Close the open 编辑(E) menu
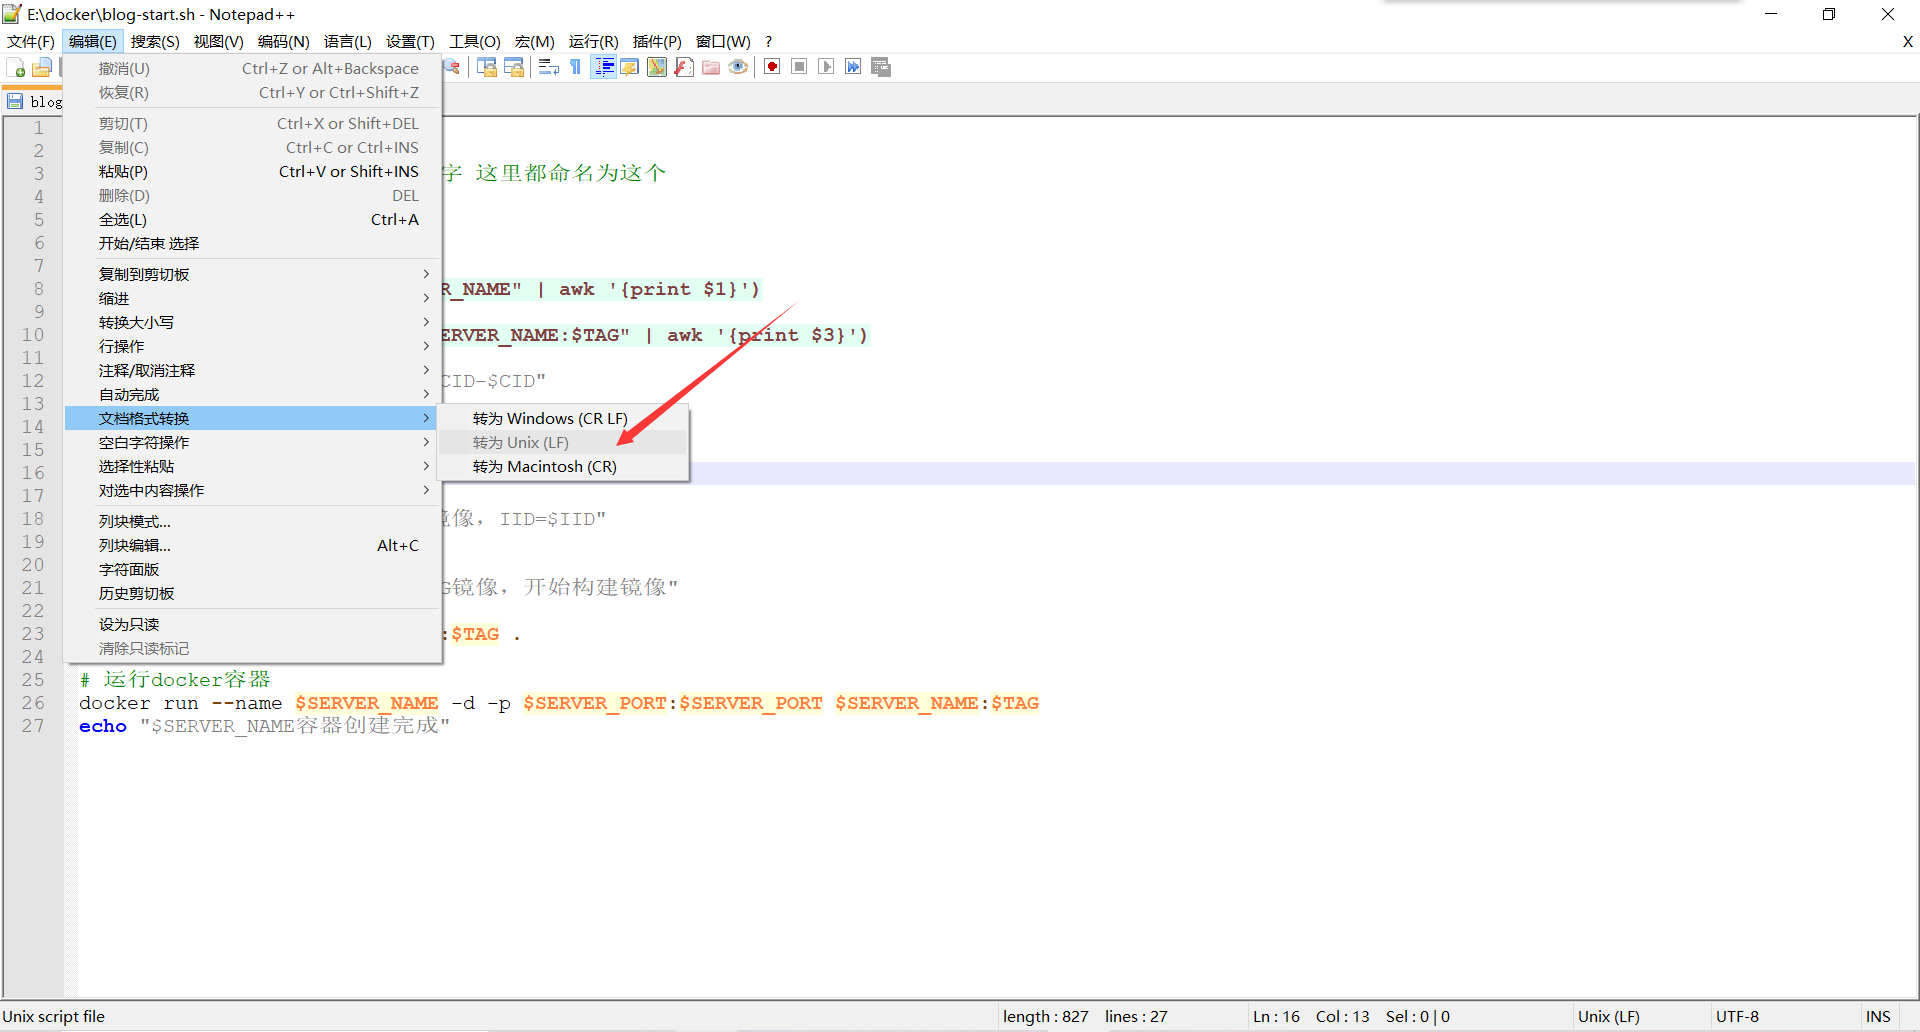The height and width of the screenshot is (1032, 1920). click(93, 41)
